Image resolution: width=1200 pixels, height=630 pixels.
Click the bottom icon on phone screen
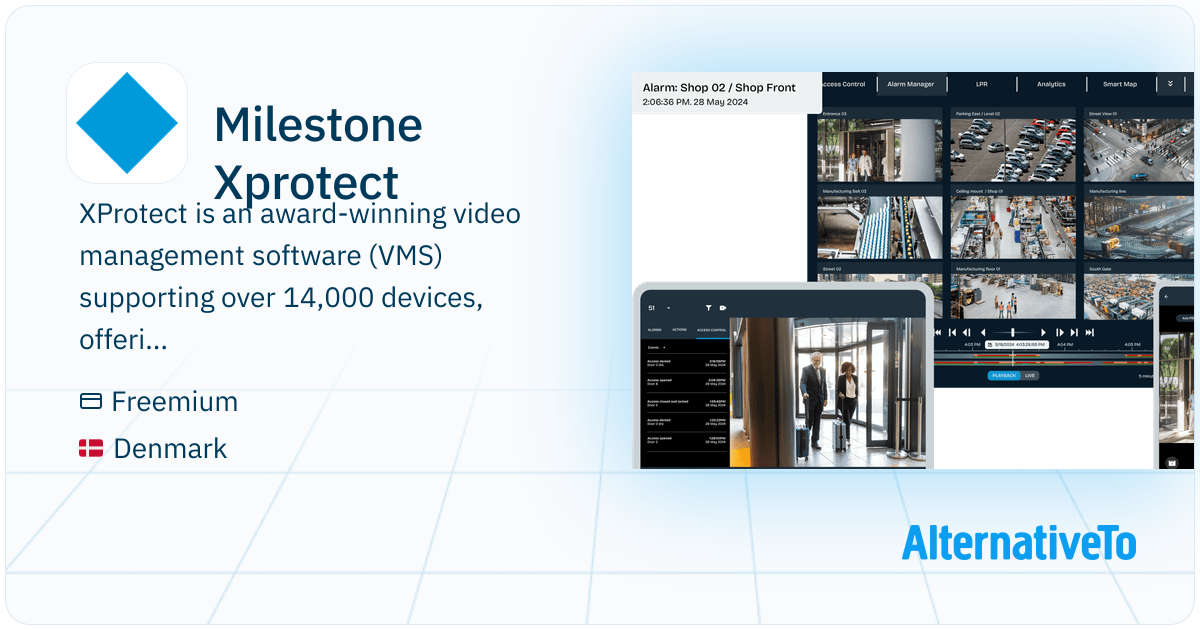pyautogui.click(x=1171, y=462)
